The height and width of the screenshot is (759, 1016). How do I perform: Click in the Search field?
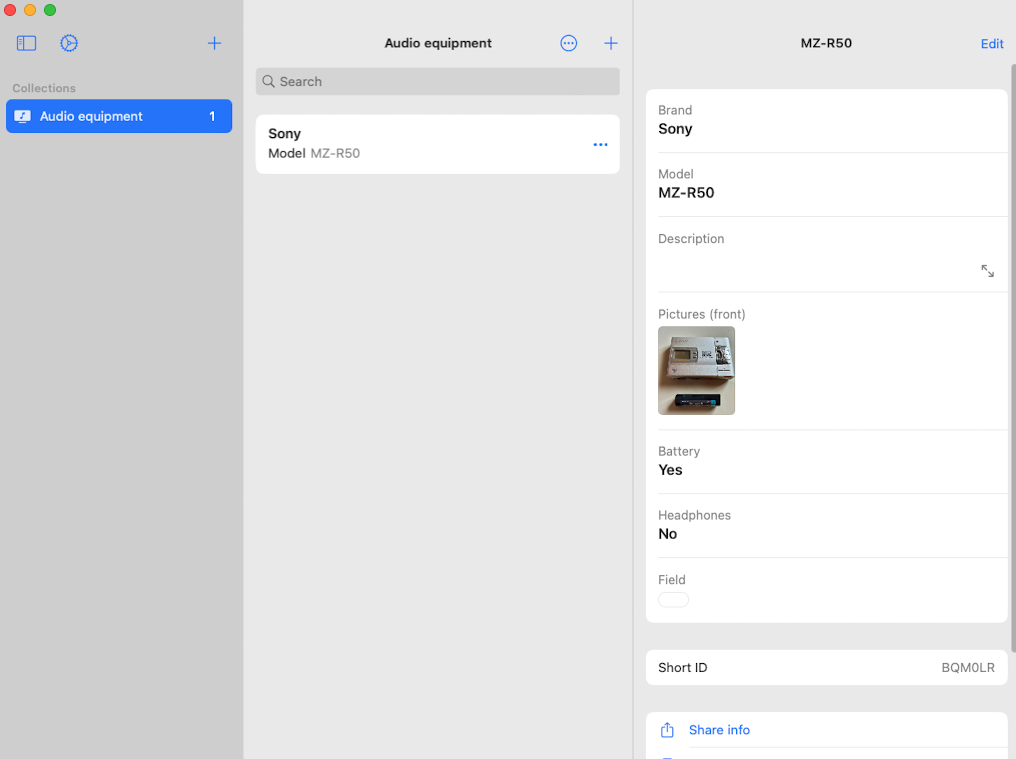[437, 82]
